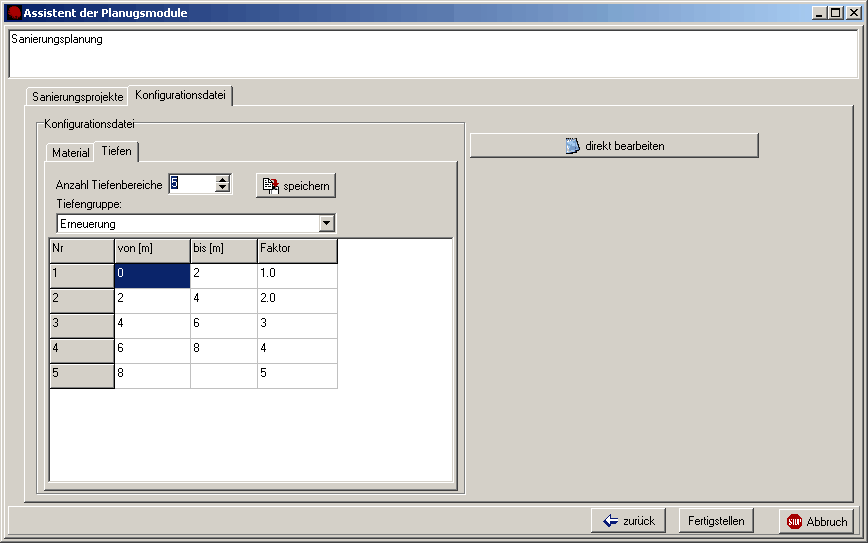Decrease Anzahl Tiefenbereiche with down arrow
868x543 pixels.
pyautogui.click(x=223, y=188)
